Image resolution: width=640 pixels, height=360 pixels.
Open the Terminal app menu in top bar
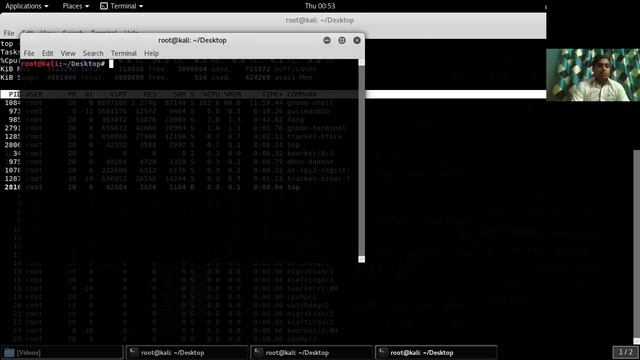point(122,6)
